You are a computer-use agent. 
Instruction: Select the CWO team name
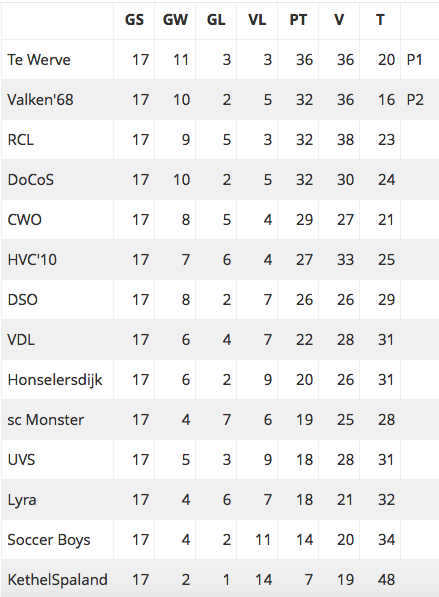(x=24, y=220)
